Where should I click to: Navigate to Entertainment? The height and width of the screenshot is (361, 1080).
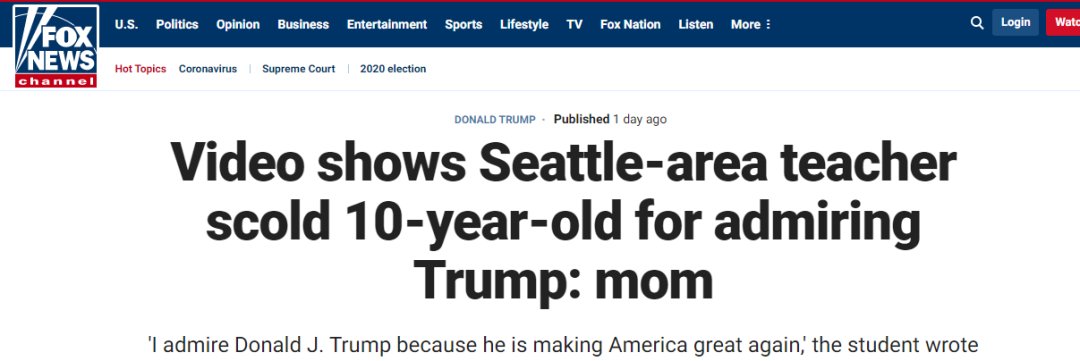387,24
